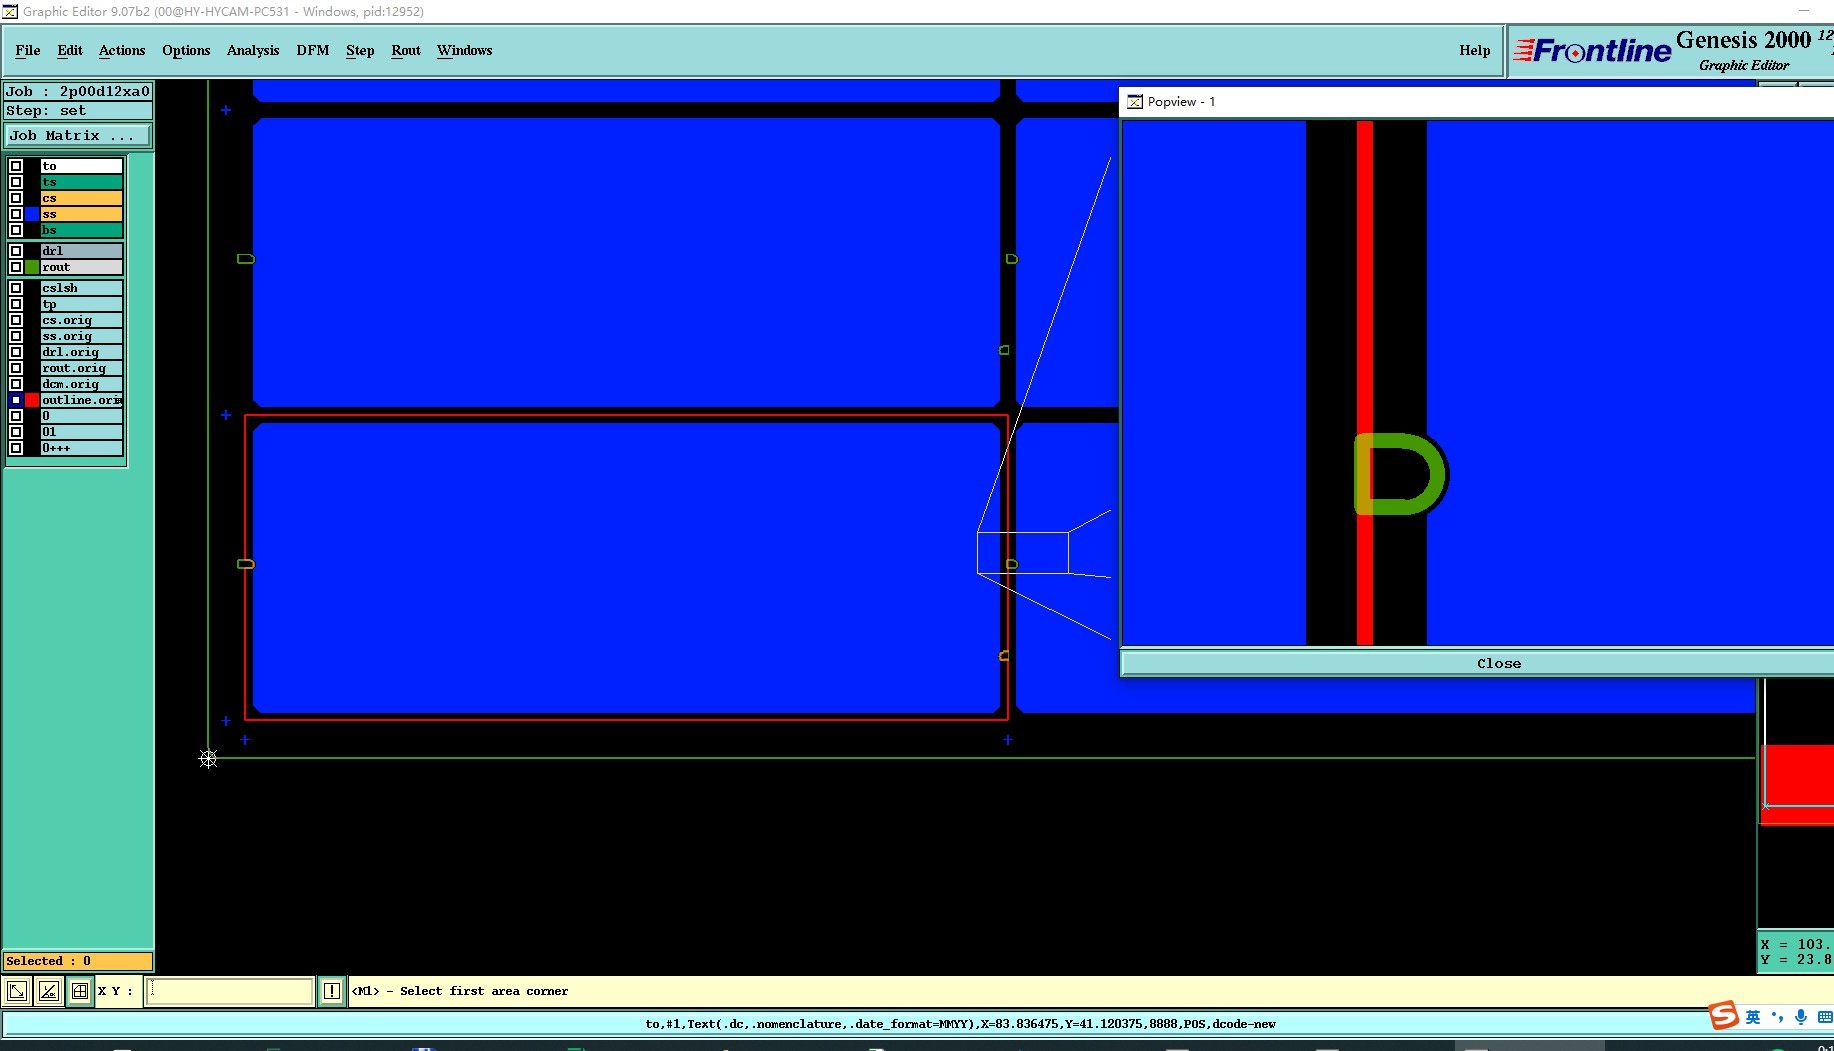Toggle display checkbox for layer cslsh
Viewport: 1834px width, 1051px height.
(16, 288)
